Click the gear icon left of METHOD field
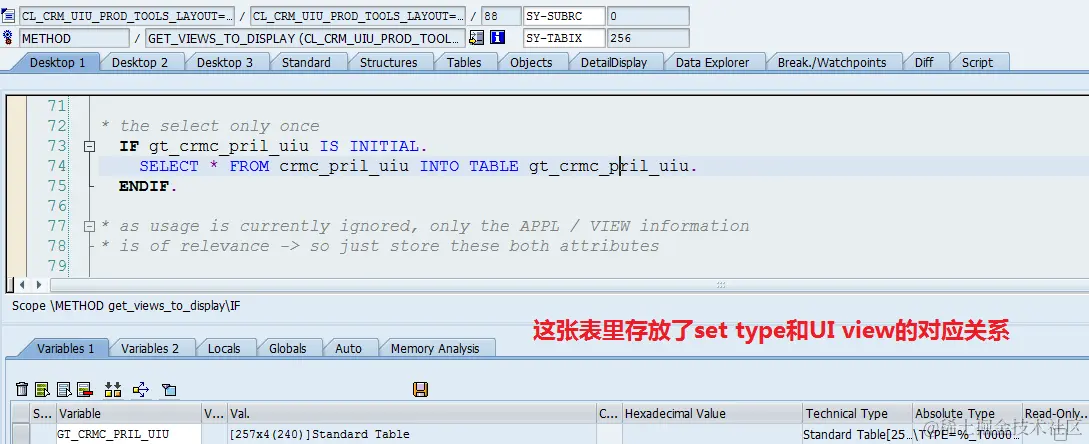Viewport: 1089px width, 444px height. 8,38
